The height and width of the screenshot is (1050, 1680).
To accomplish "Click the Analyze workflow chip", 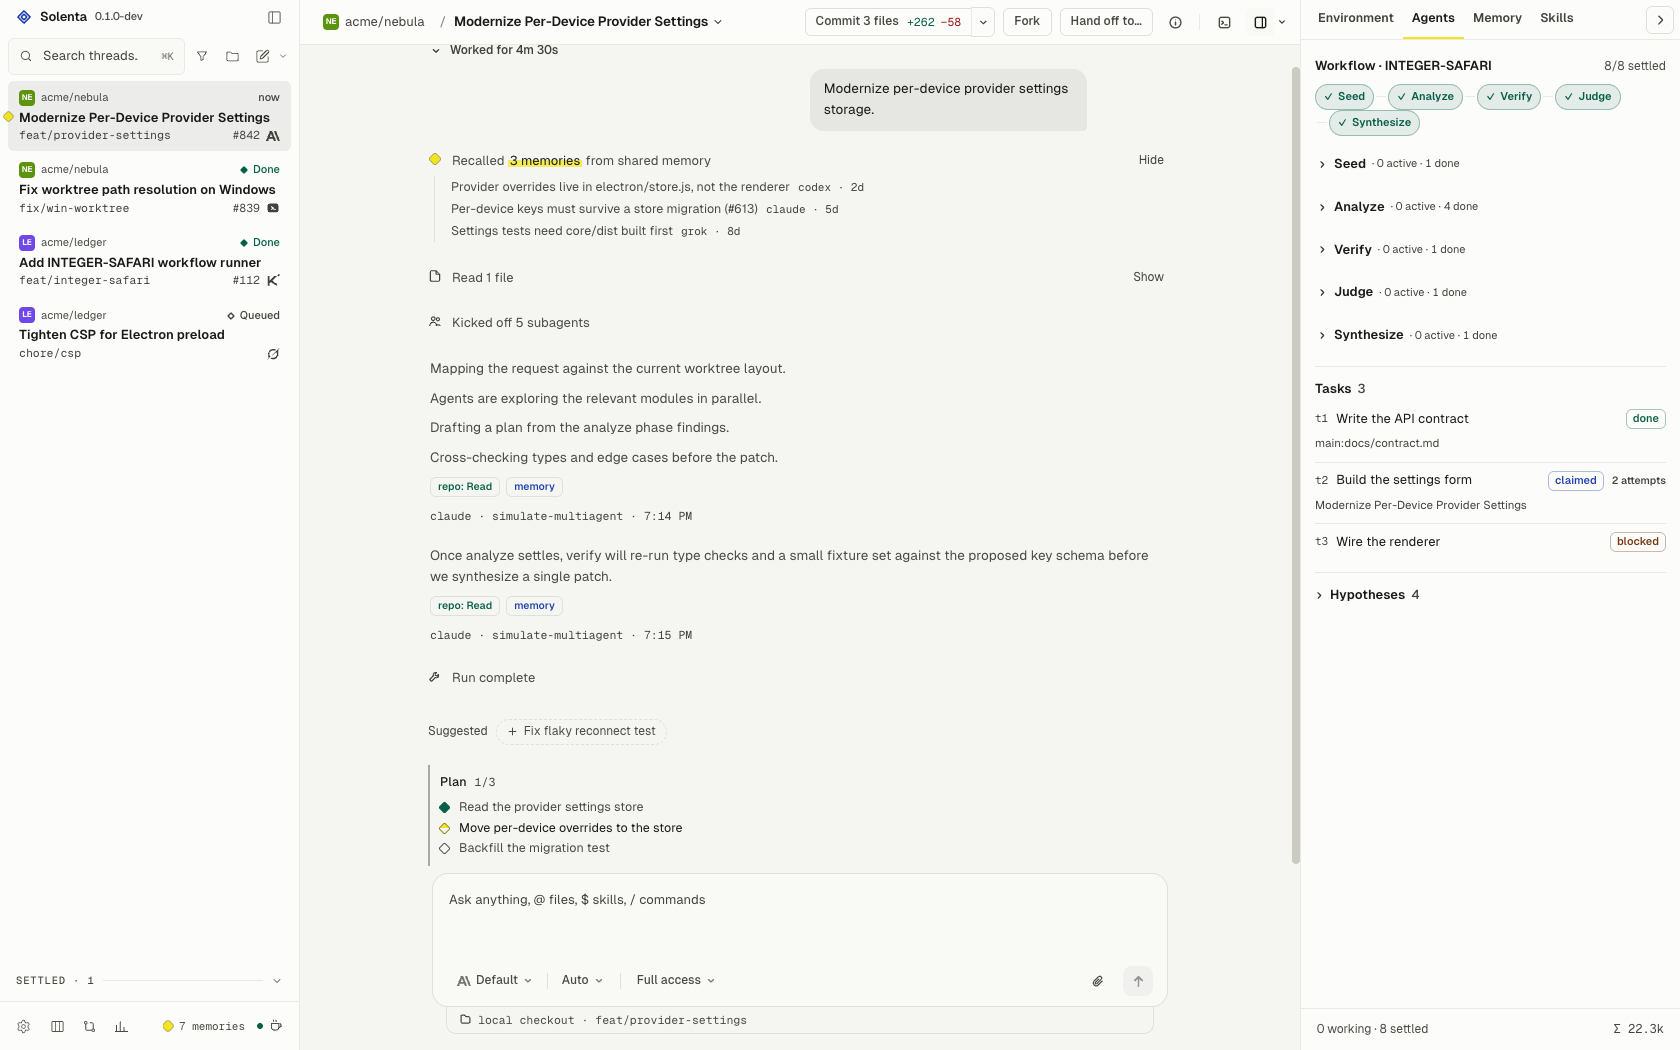I will click(1425, 97).
